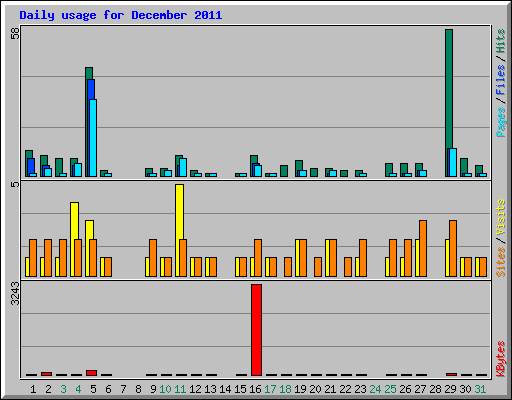
Task: Click day label "7" on the x-axis
Action: (123, 389)
